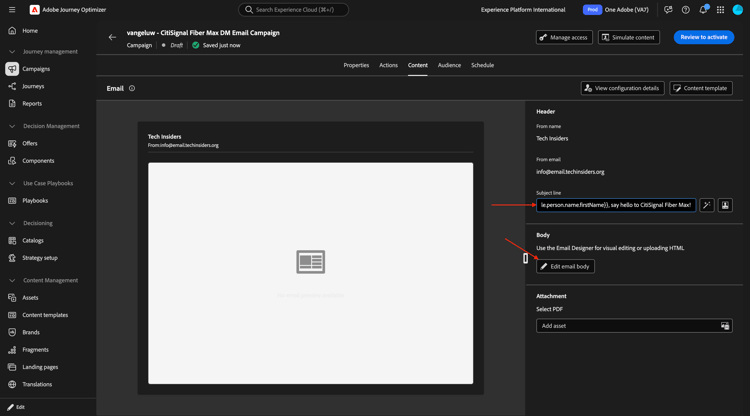Viewport: 750px width, 416px height.
Task: Click the Assets sidebar icon
Action: click(x=12, y=297)
